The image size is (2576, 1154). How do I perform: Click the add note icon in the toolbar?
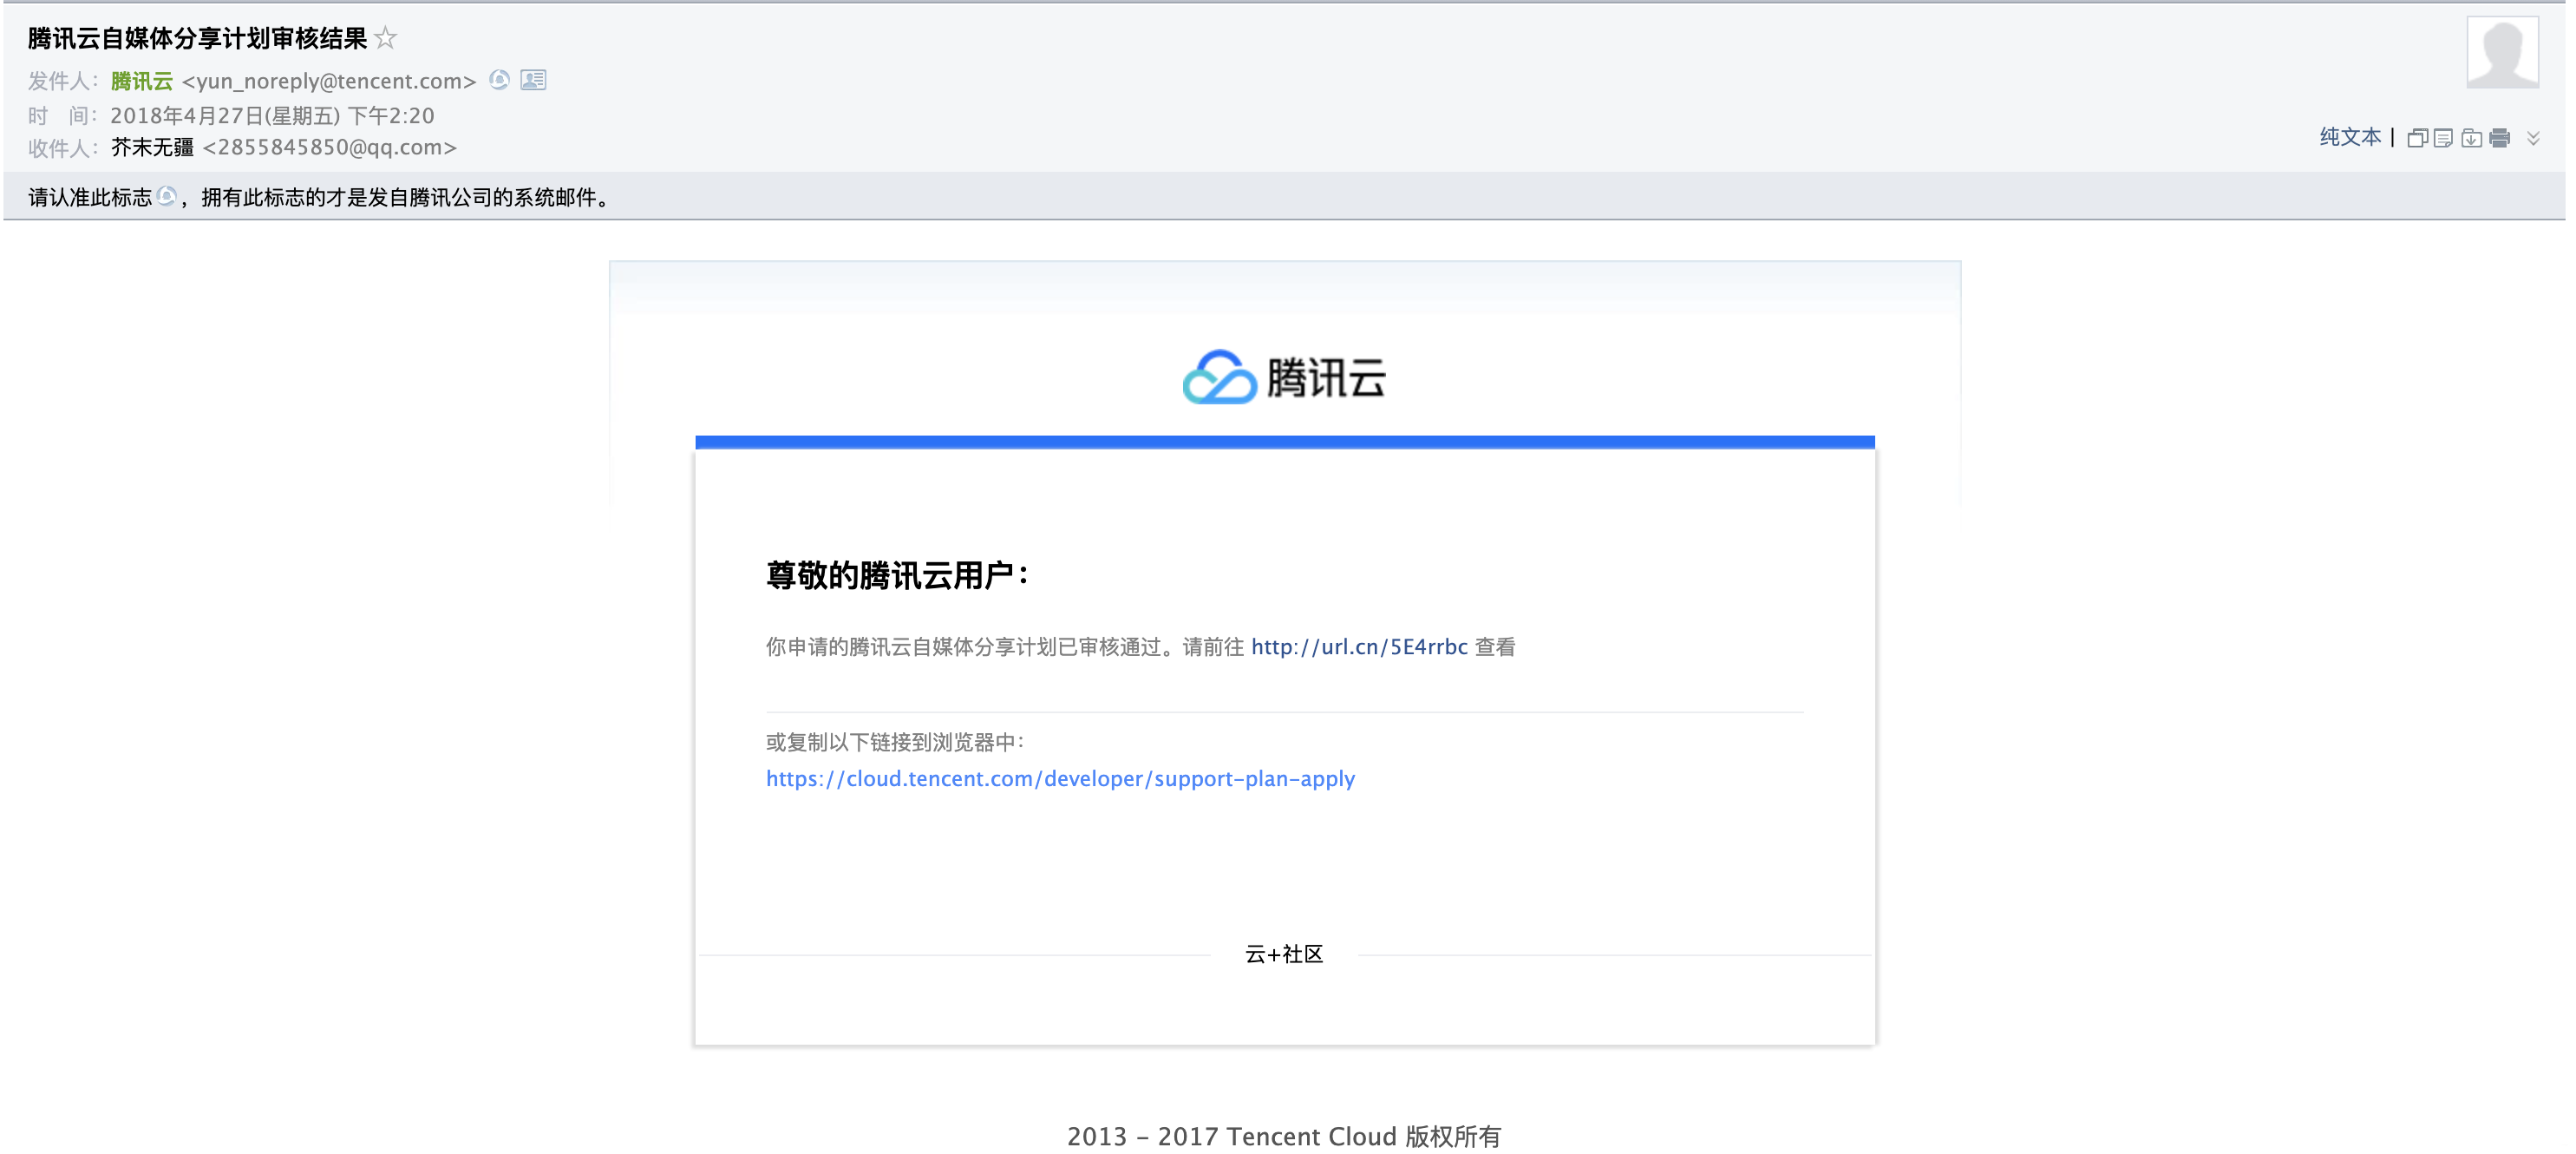[x=2443, y=138]
